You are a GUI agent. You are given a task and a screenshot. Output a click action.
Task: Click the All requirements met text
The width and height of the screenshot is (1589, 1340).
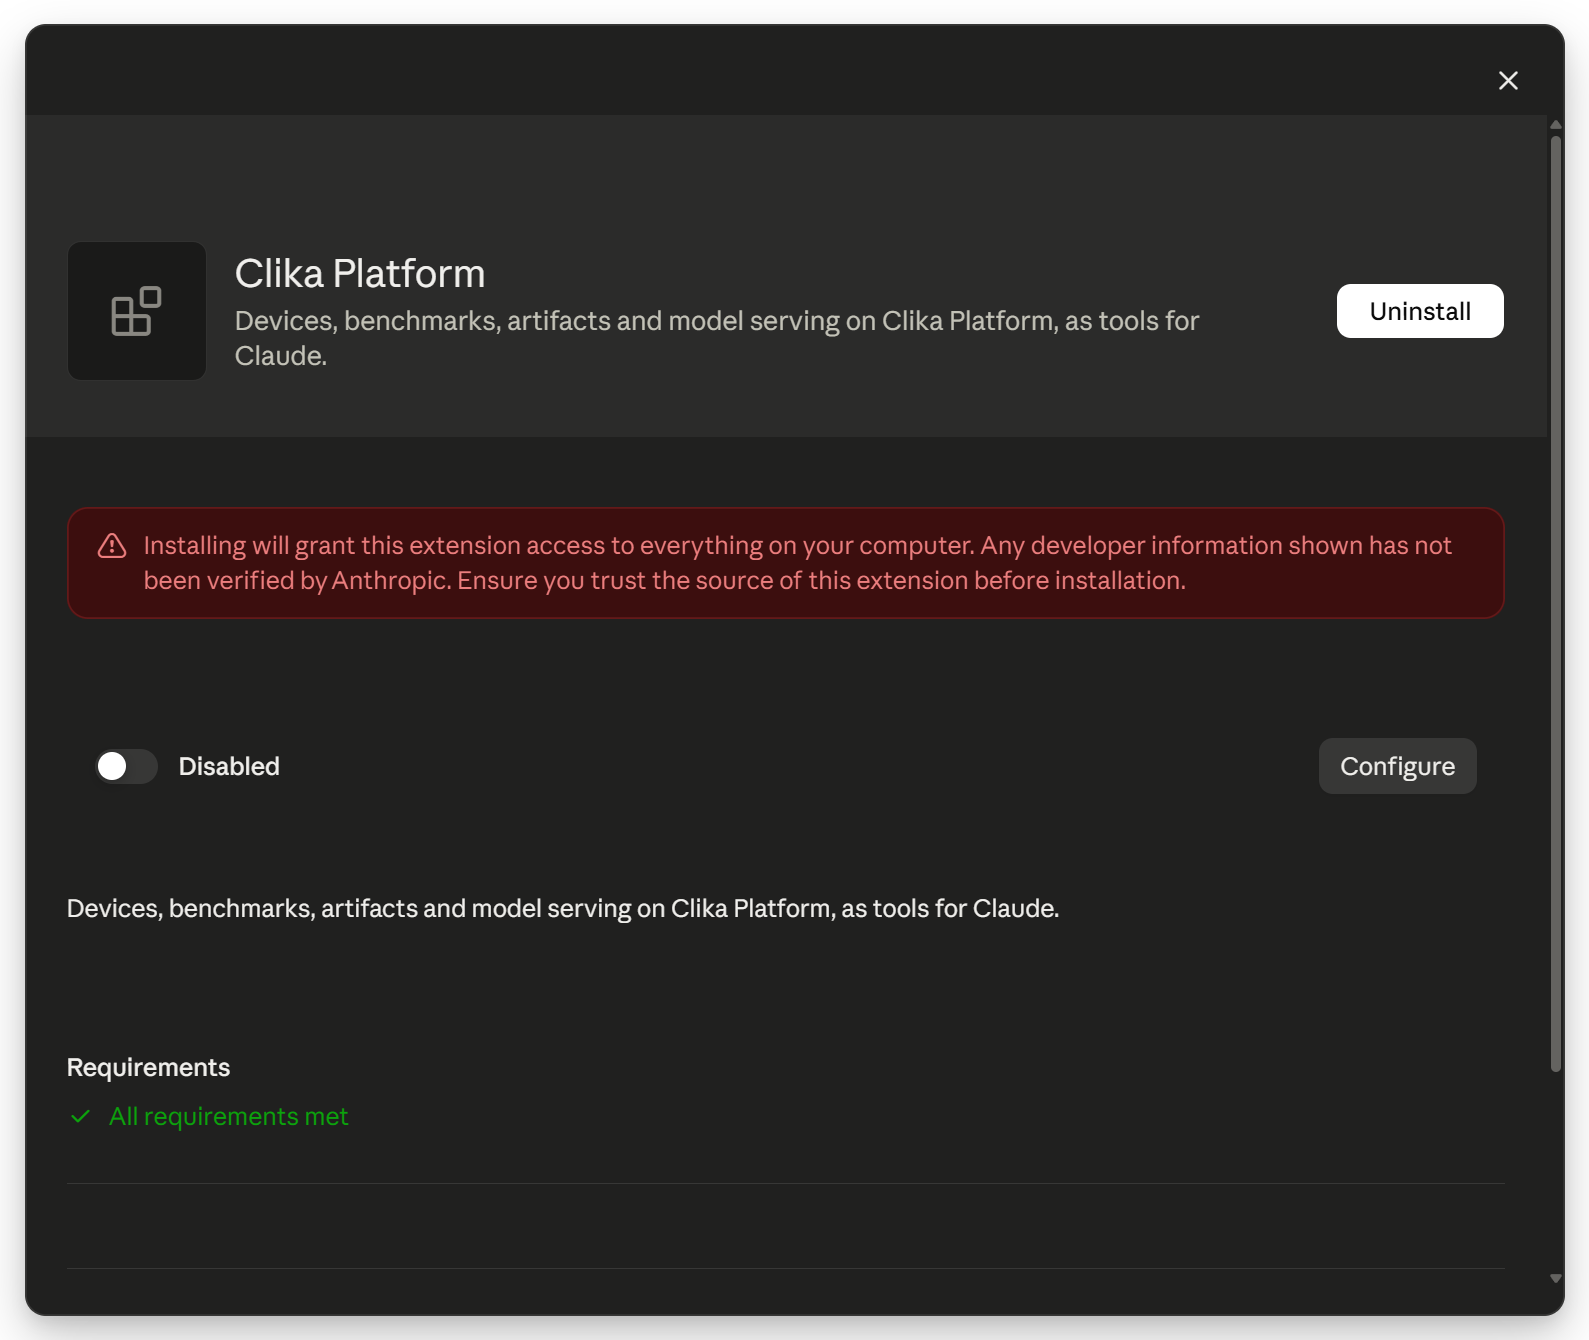pos(229,1116)
